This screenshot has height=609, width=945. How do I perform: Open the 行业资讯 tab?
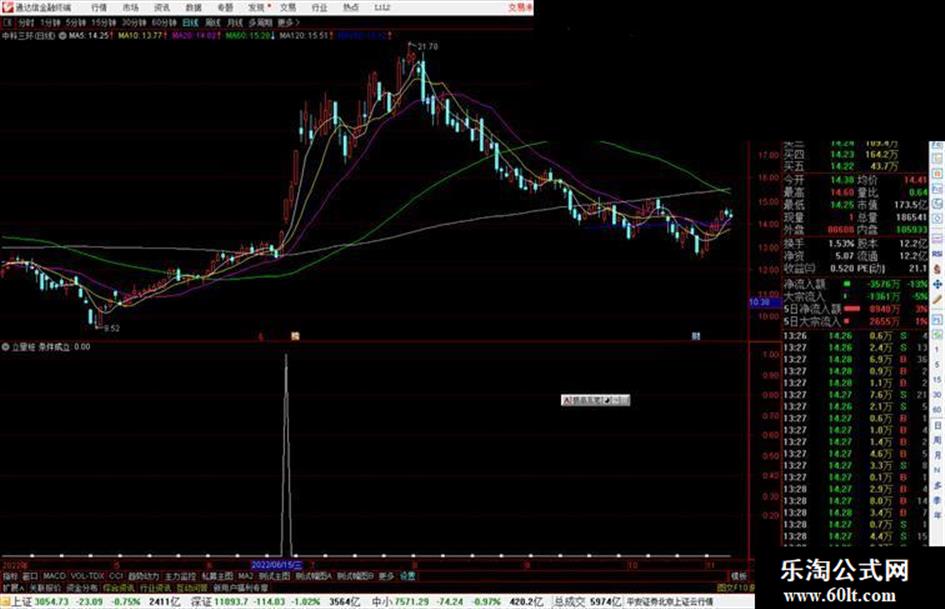pos(156,587)
